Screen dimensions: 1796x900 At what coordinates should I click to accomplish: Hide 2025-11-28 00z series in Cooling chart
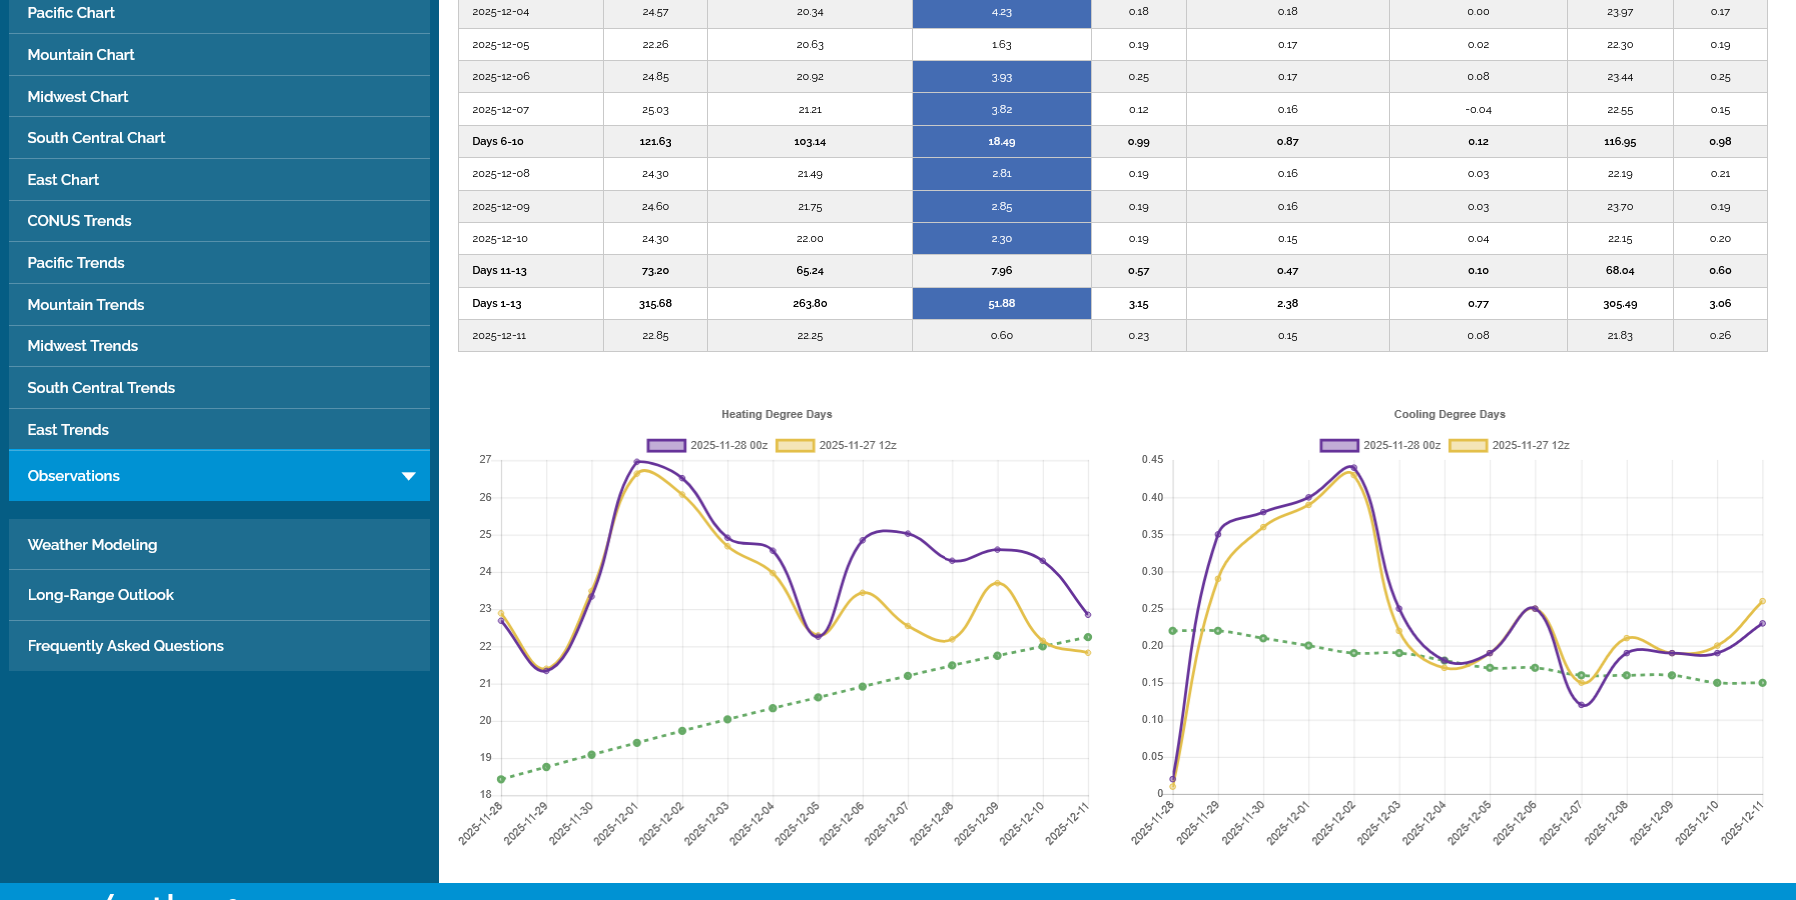click(1380, 446)
